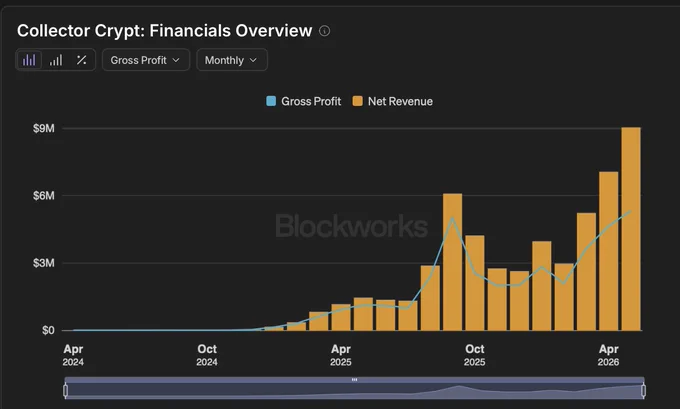Image resolution: width=680 pixels, height=409 pixels.
Task: Click the bar above the Apr 2025 label
Action: click(341, 317)
